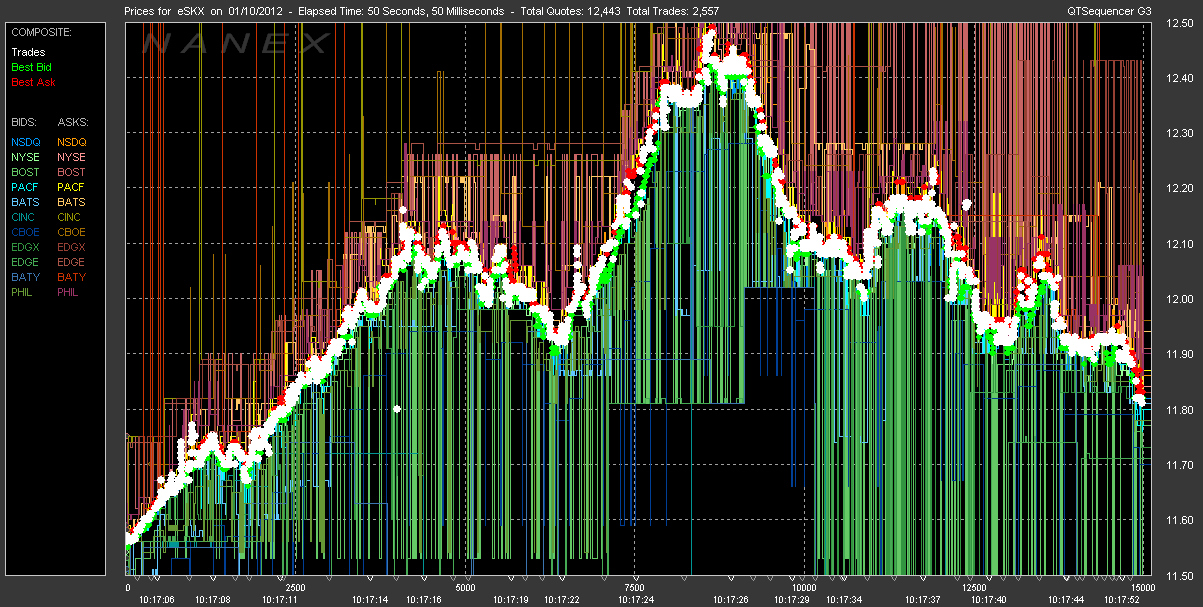Click the 10:17:11 timestamp on the time axis
This screenshot has height=607, width=1203.
[279, 599]
